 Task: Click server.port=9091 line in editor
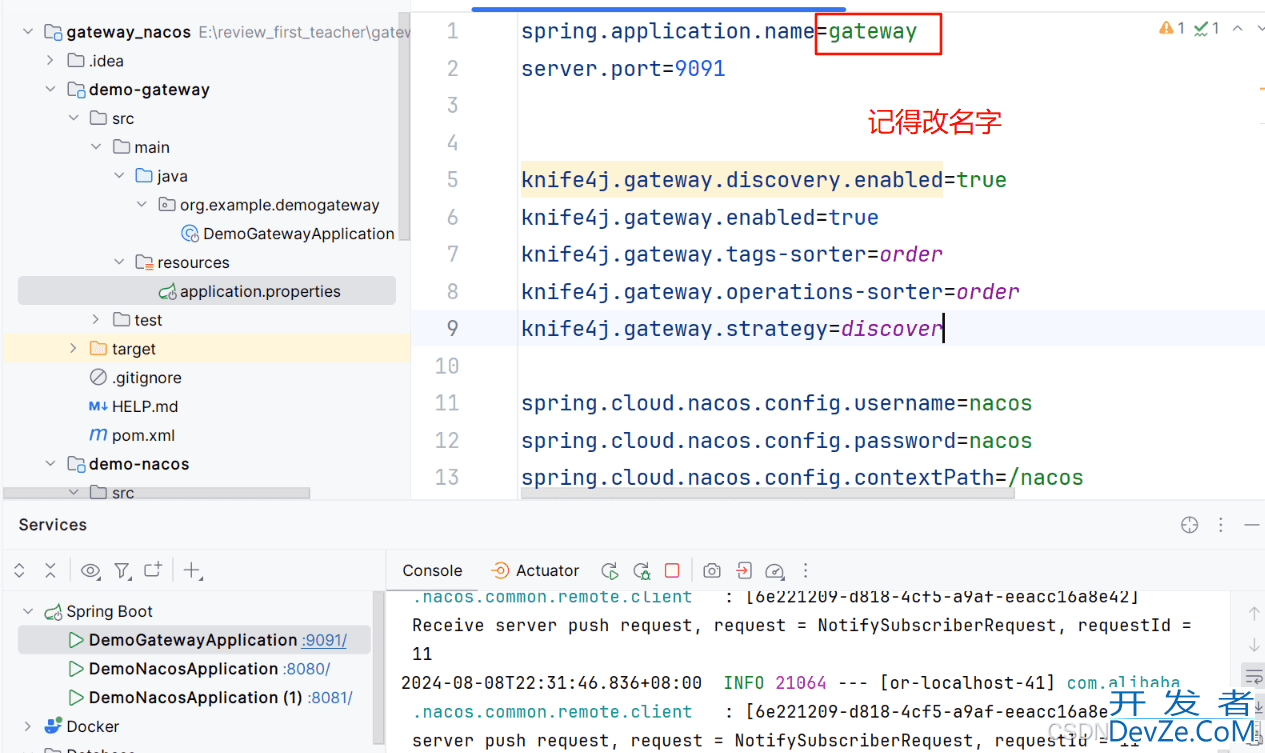tap(623, 69)
